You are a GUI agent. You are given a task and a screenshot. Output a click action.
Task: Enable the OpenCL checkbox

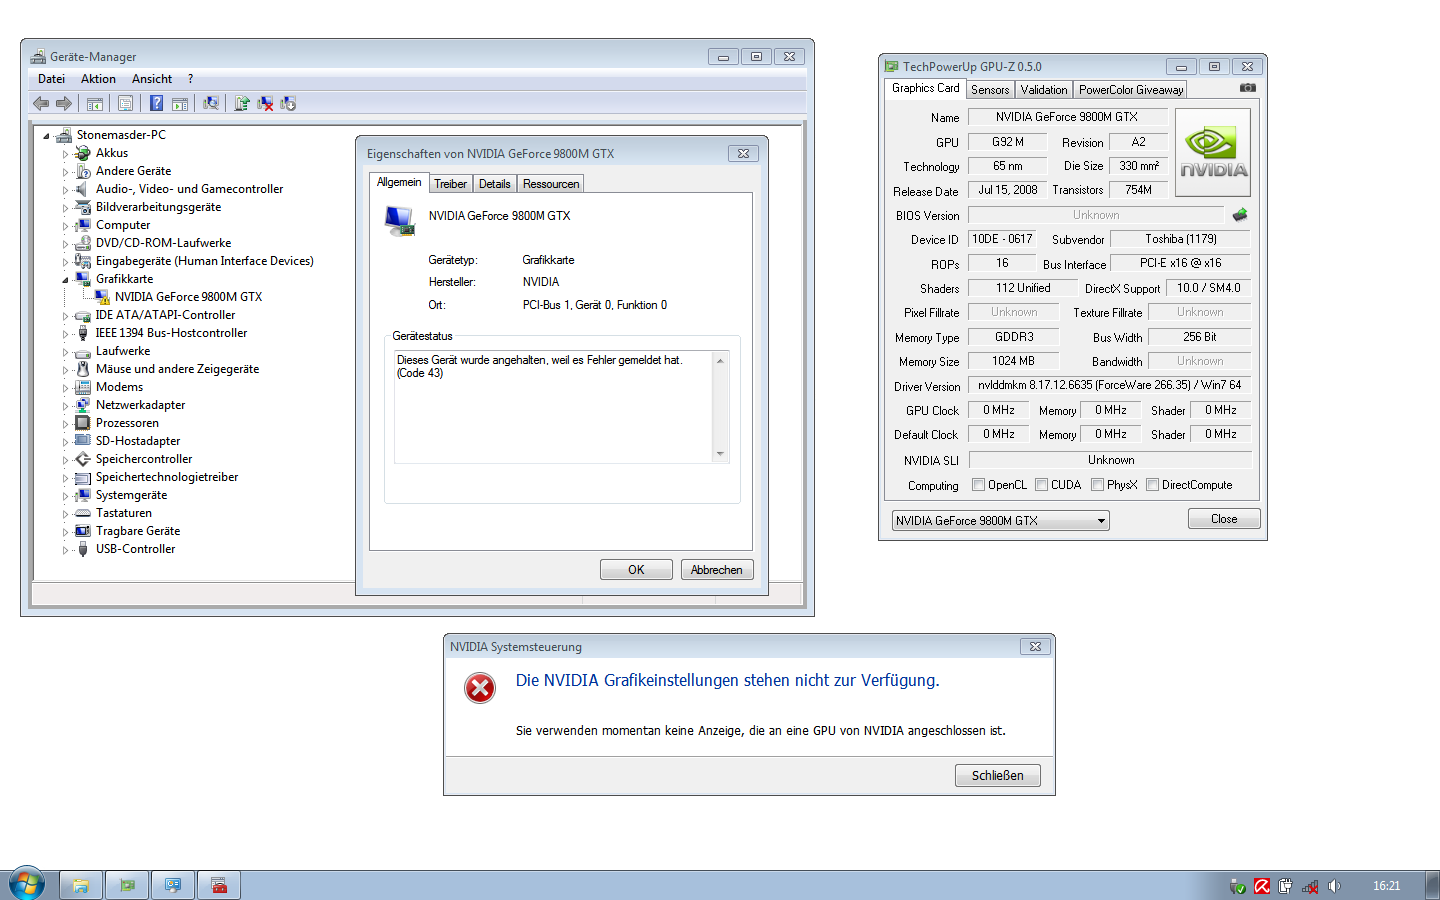[979, 485]
